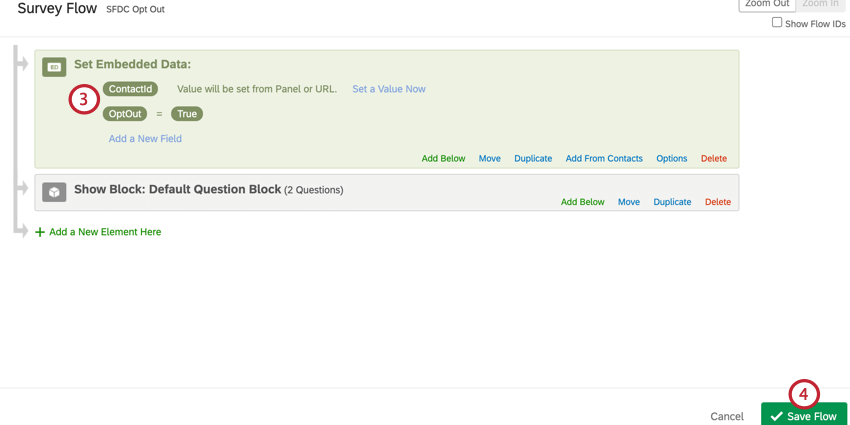Enable the Show Flow IDs checkbox
Viewport: 850px width, 425px height.
coord(777,22)
